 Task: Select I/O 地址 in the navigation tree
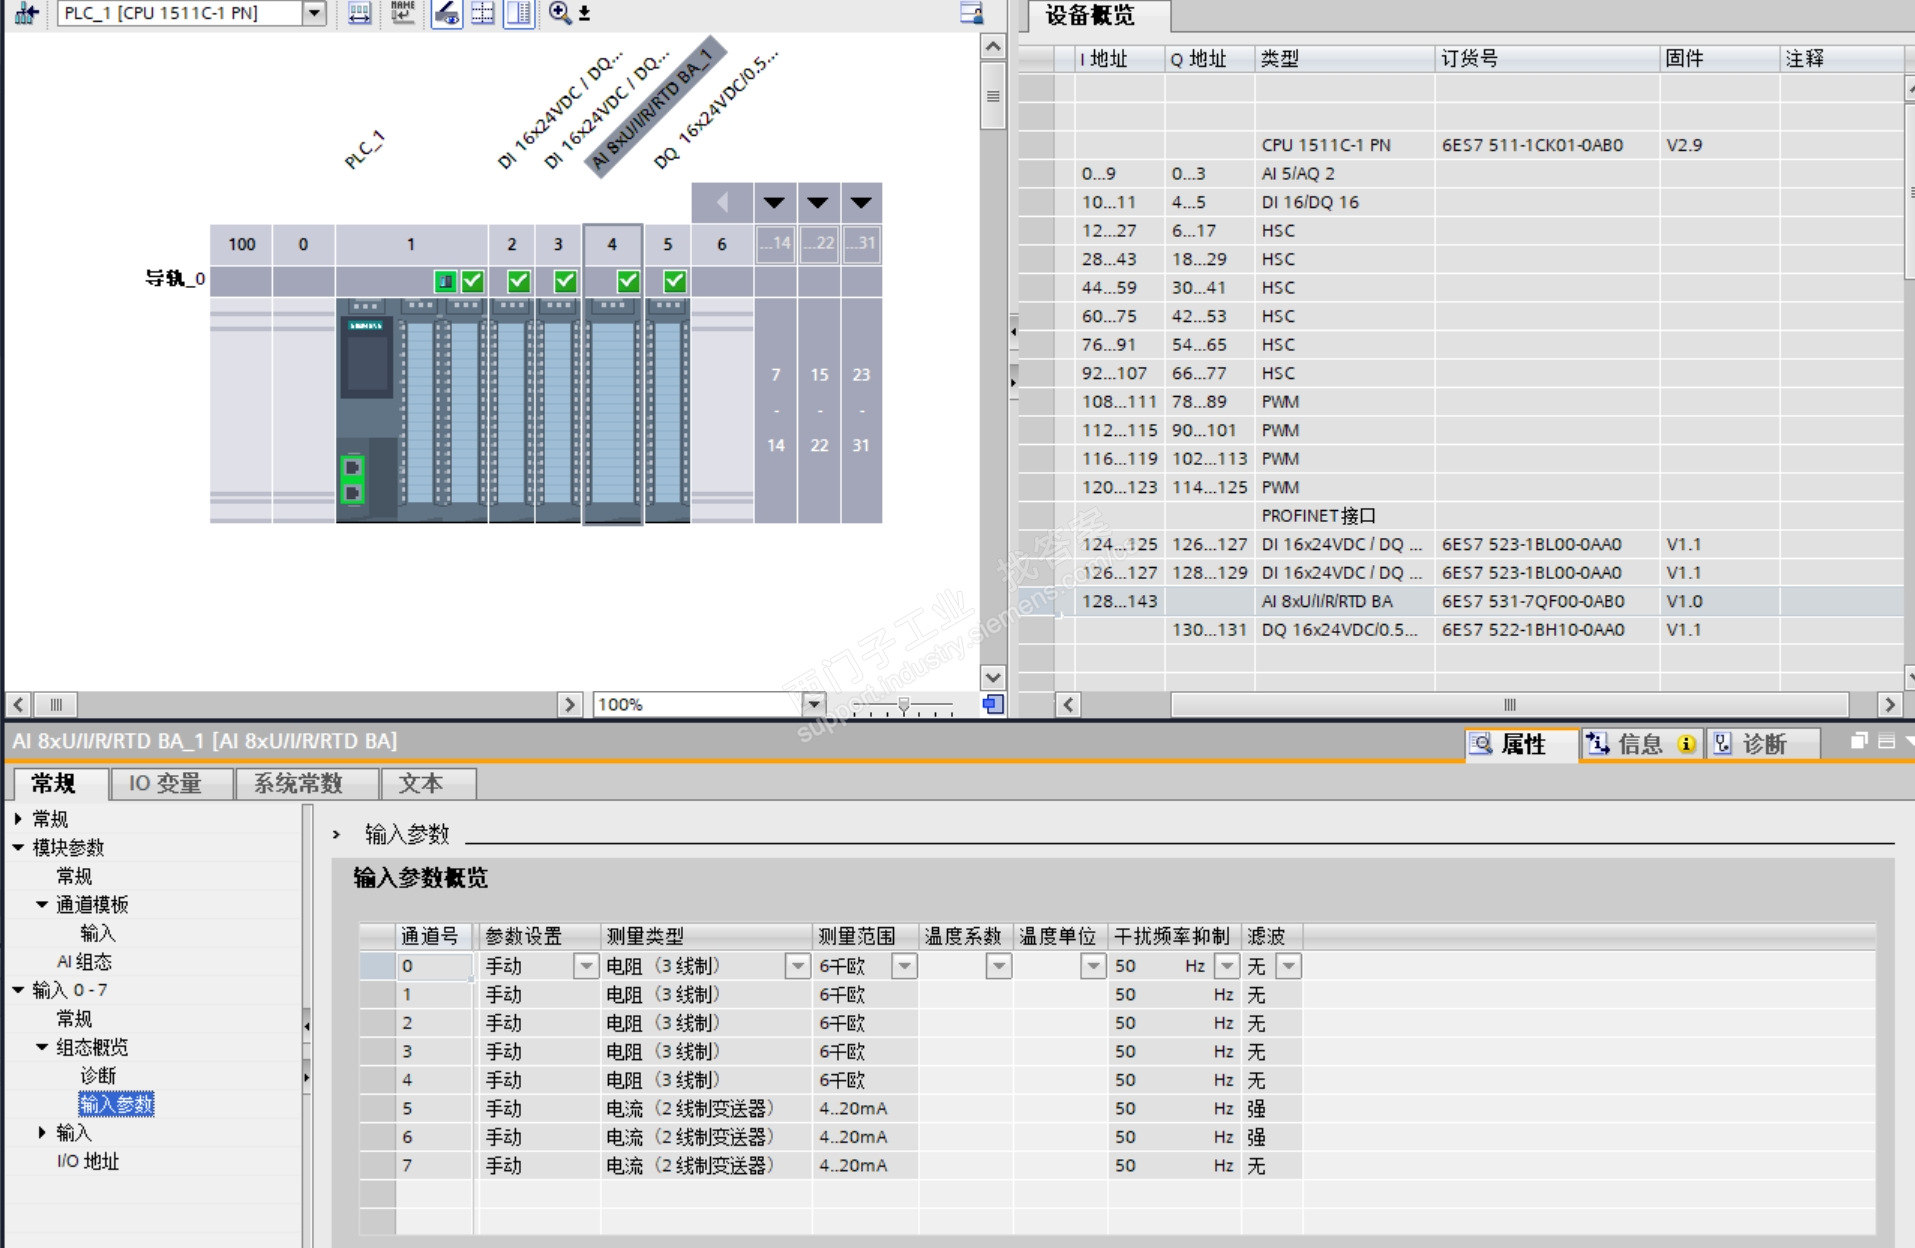point(88,1161)
